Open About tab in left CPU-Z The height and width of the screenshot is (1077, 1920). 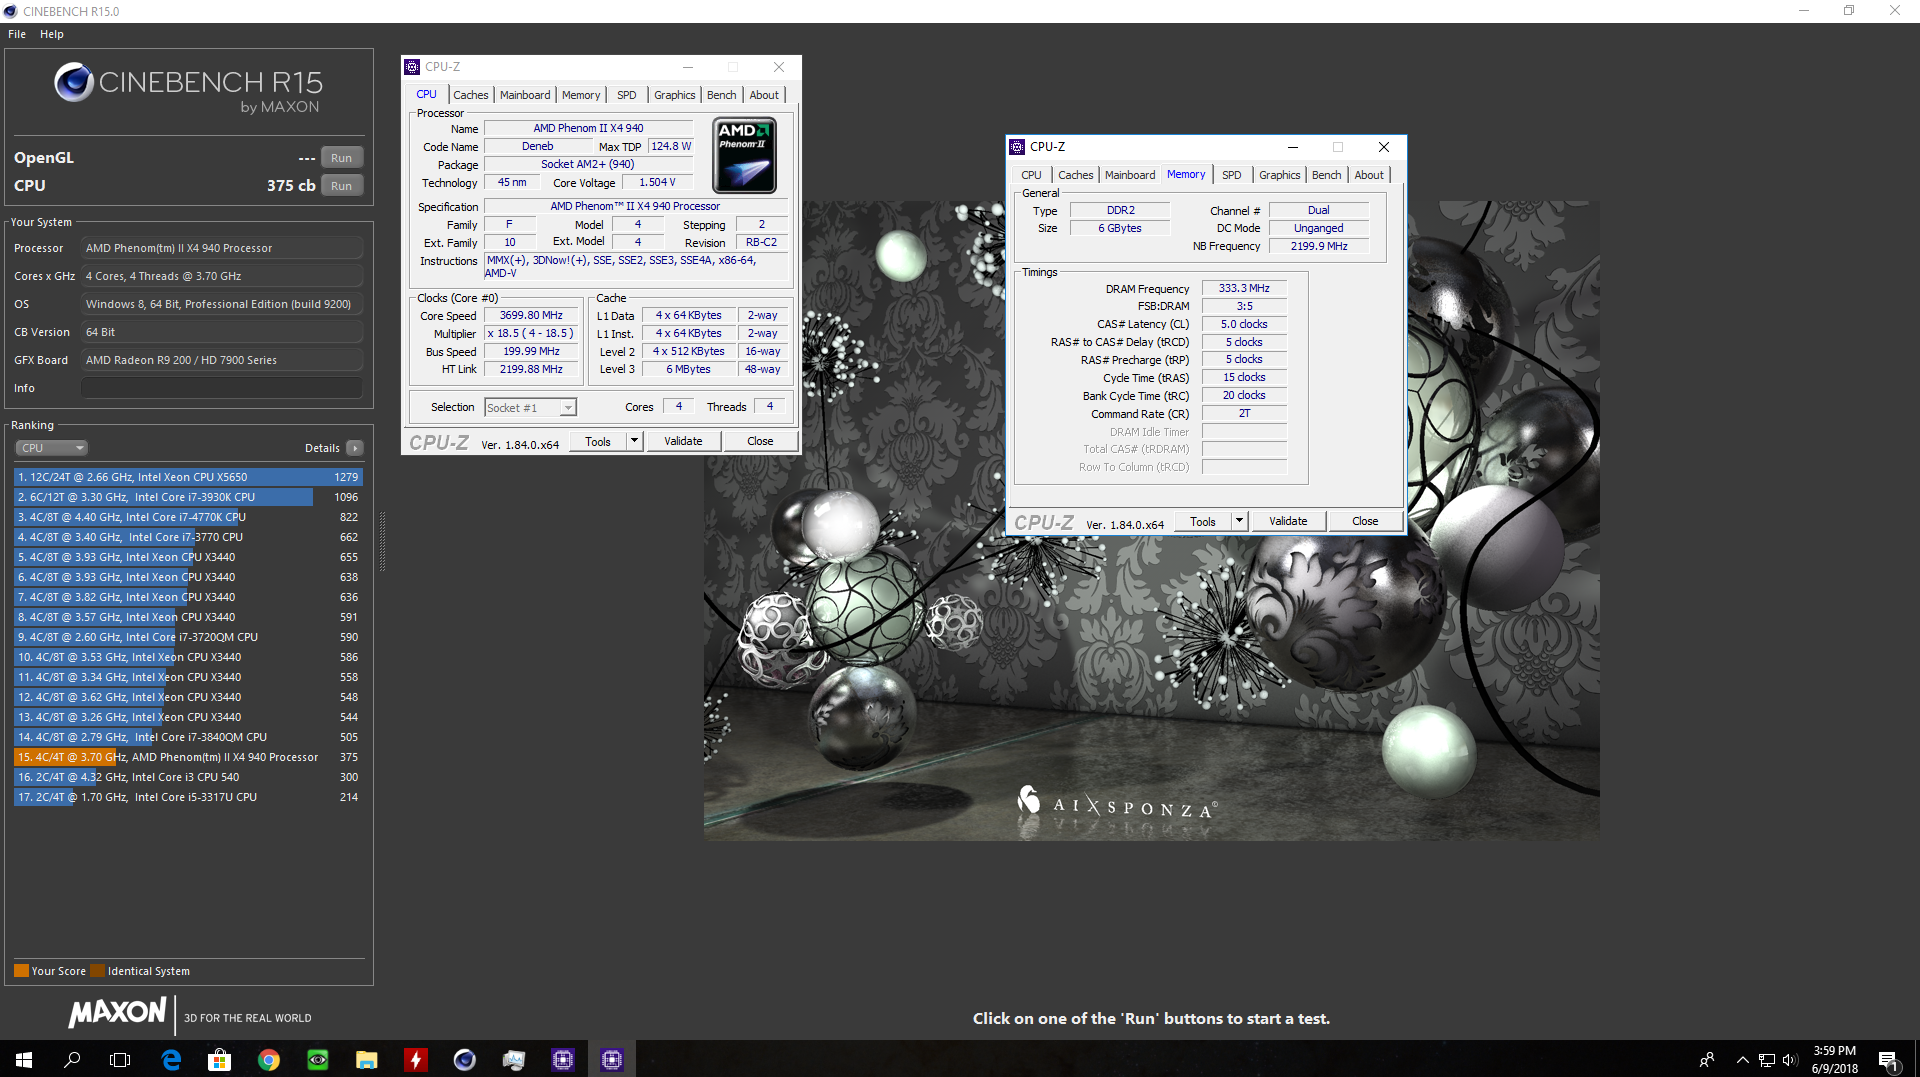[x=765, y=95]
